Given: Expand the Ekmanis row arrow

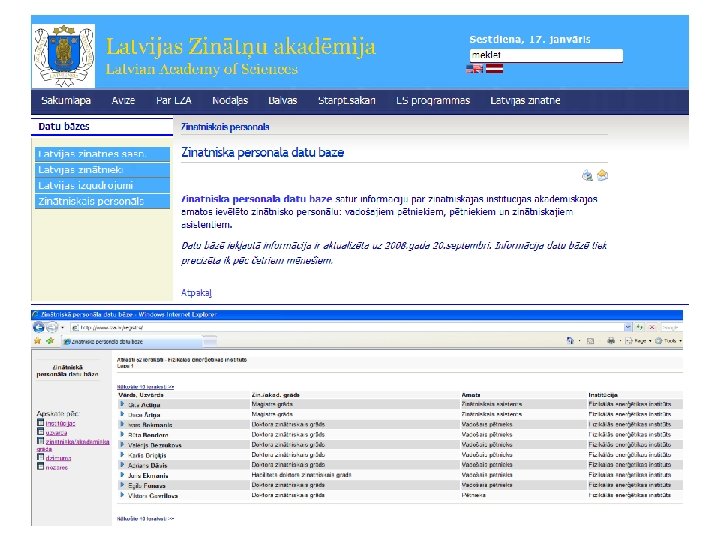Looking at the screenshot, I should click(122, 475).
